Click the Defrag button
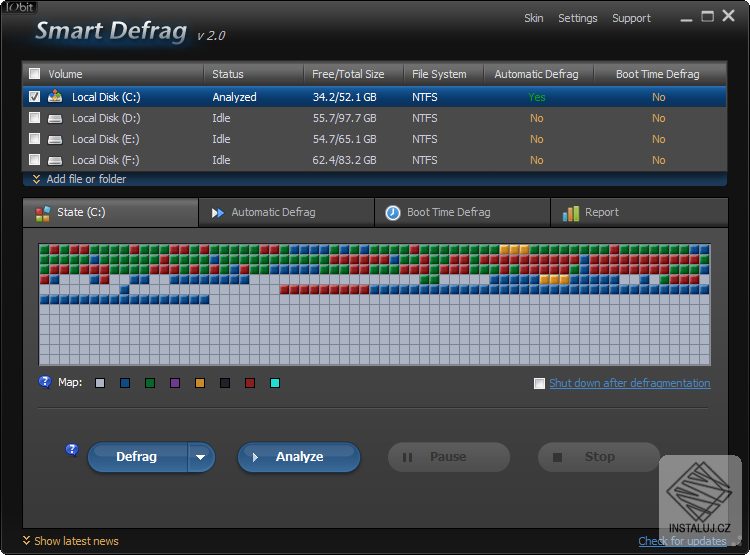The width and height of the screenshot is (750, 555). [138, 457]
